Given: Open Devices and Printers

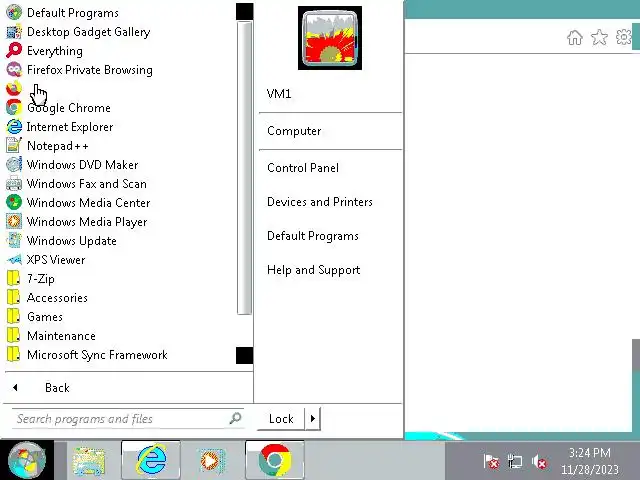Looking at the screenshot, I should (320, 202).
